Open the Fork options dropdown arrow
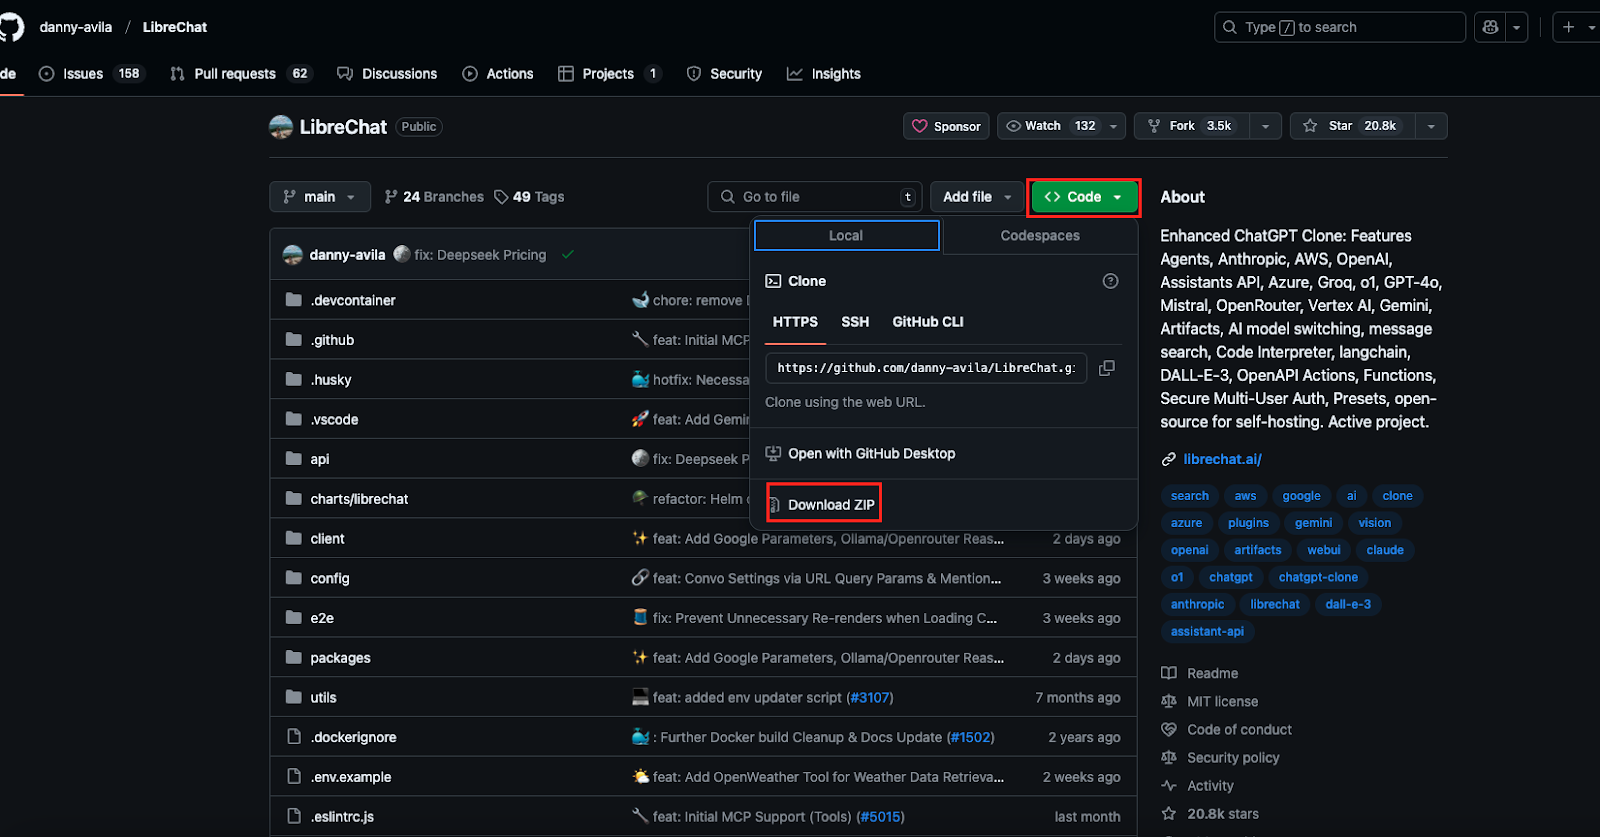 (1265, 126)
